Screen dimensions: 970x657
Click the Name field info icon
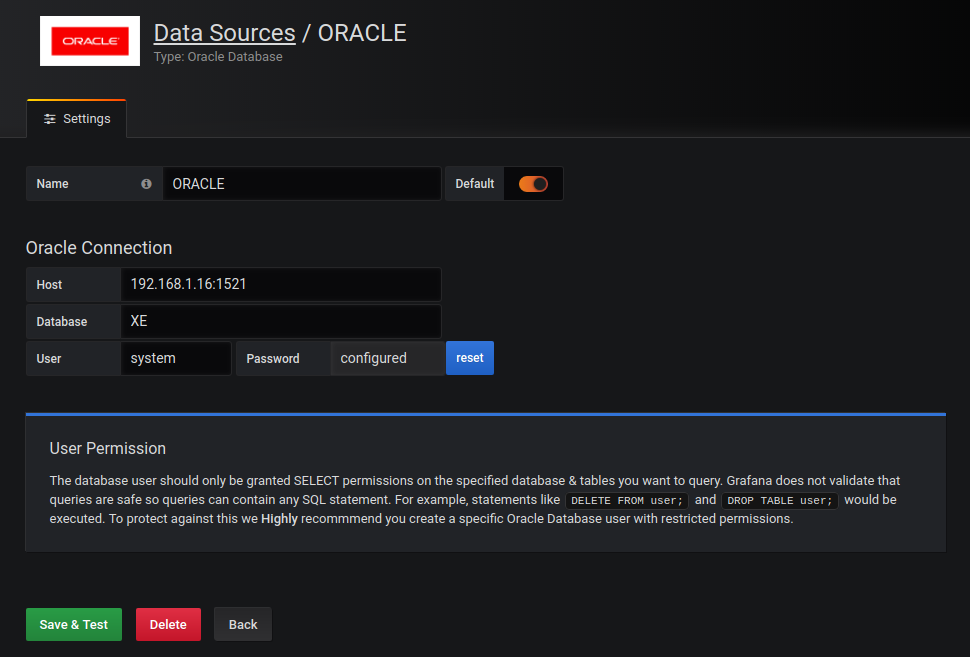(x=146, y=184)
